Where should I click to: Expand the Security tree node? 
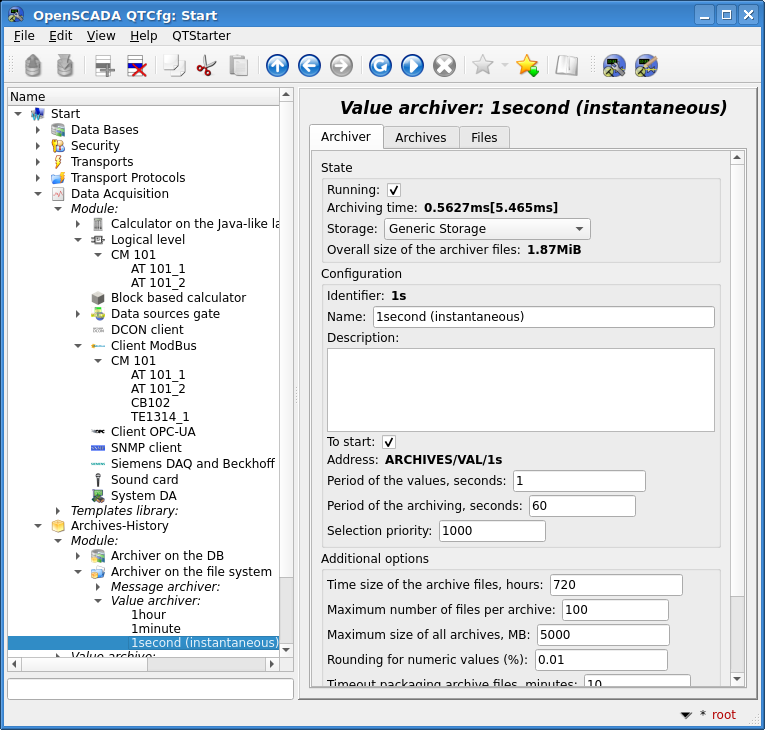38,146
